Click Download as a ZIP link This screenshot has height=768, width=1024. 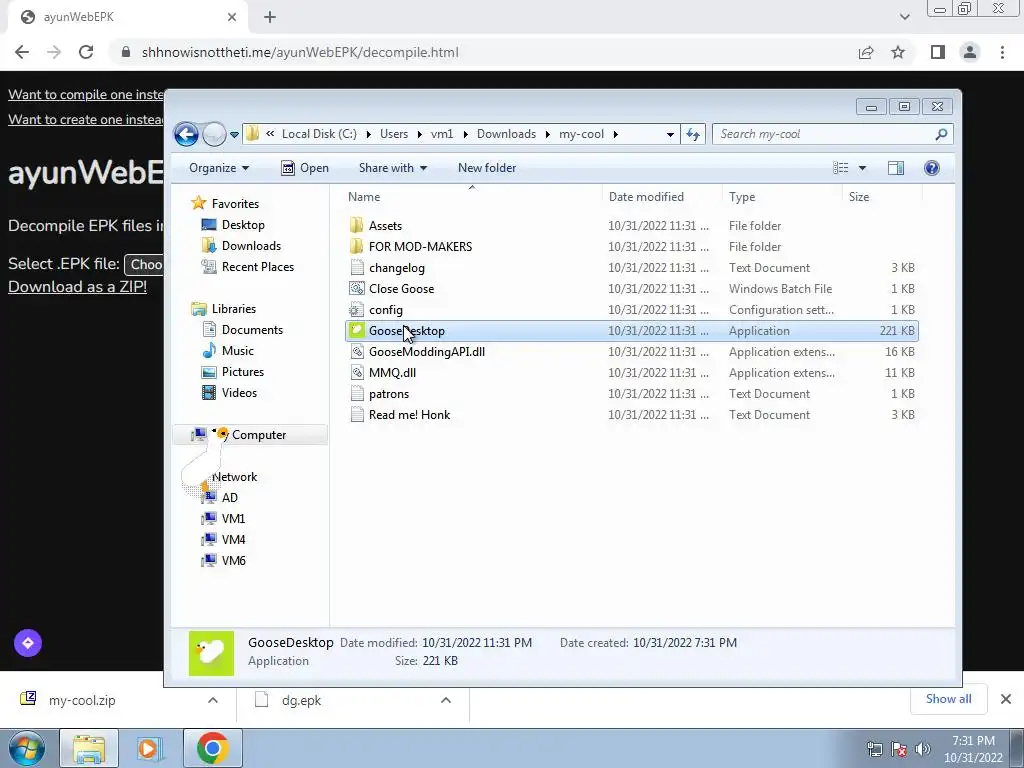click(77, 287)
